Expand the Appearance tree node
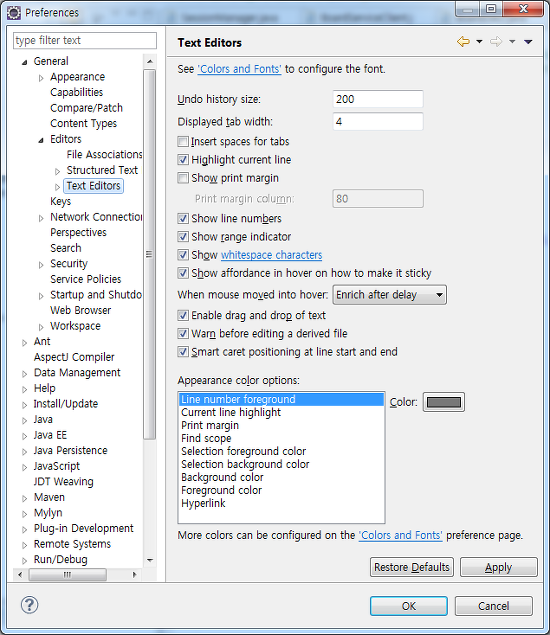This screenshot has width=550, height=635. [41, 78]
